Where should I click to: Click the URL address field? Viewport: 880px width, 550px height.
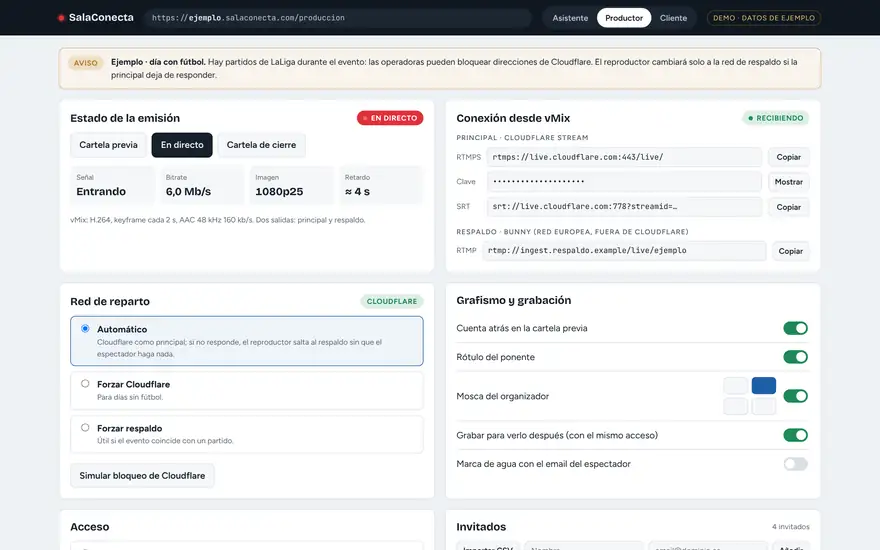[x=337, y=18]
